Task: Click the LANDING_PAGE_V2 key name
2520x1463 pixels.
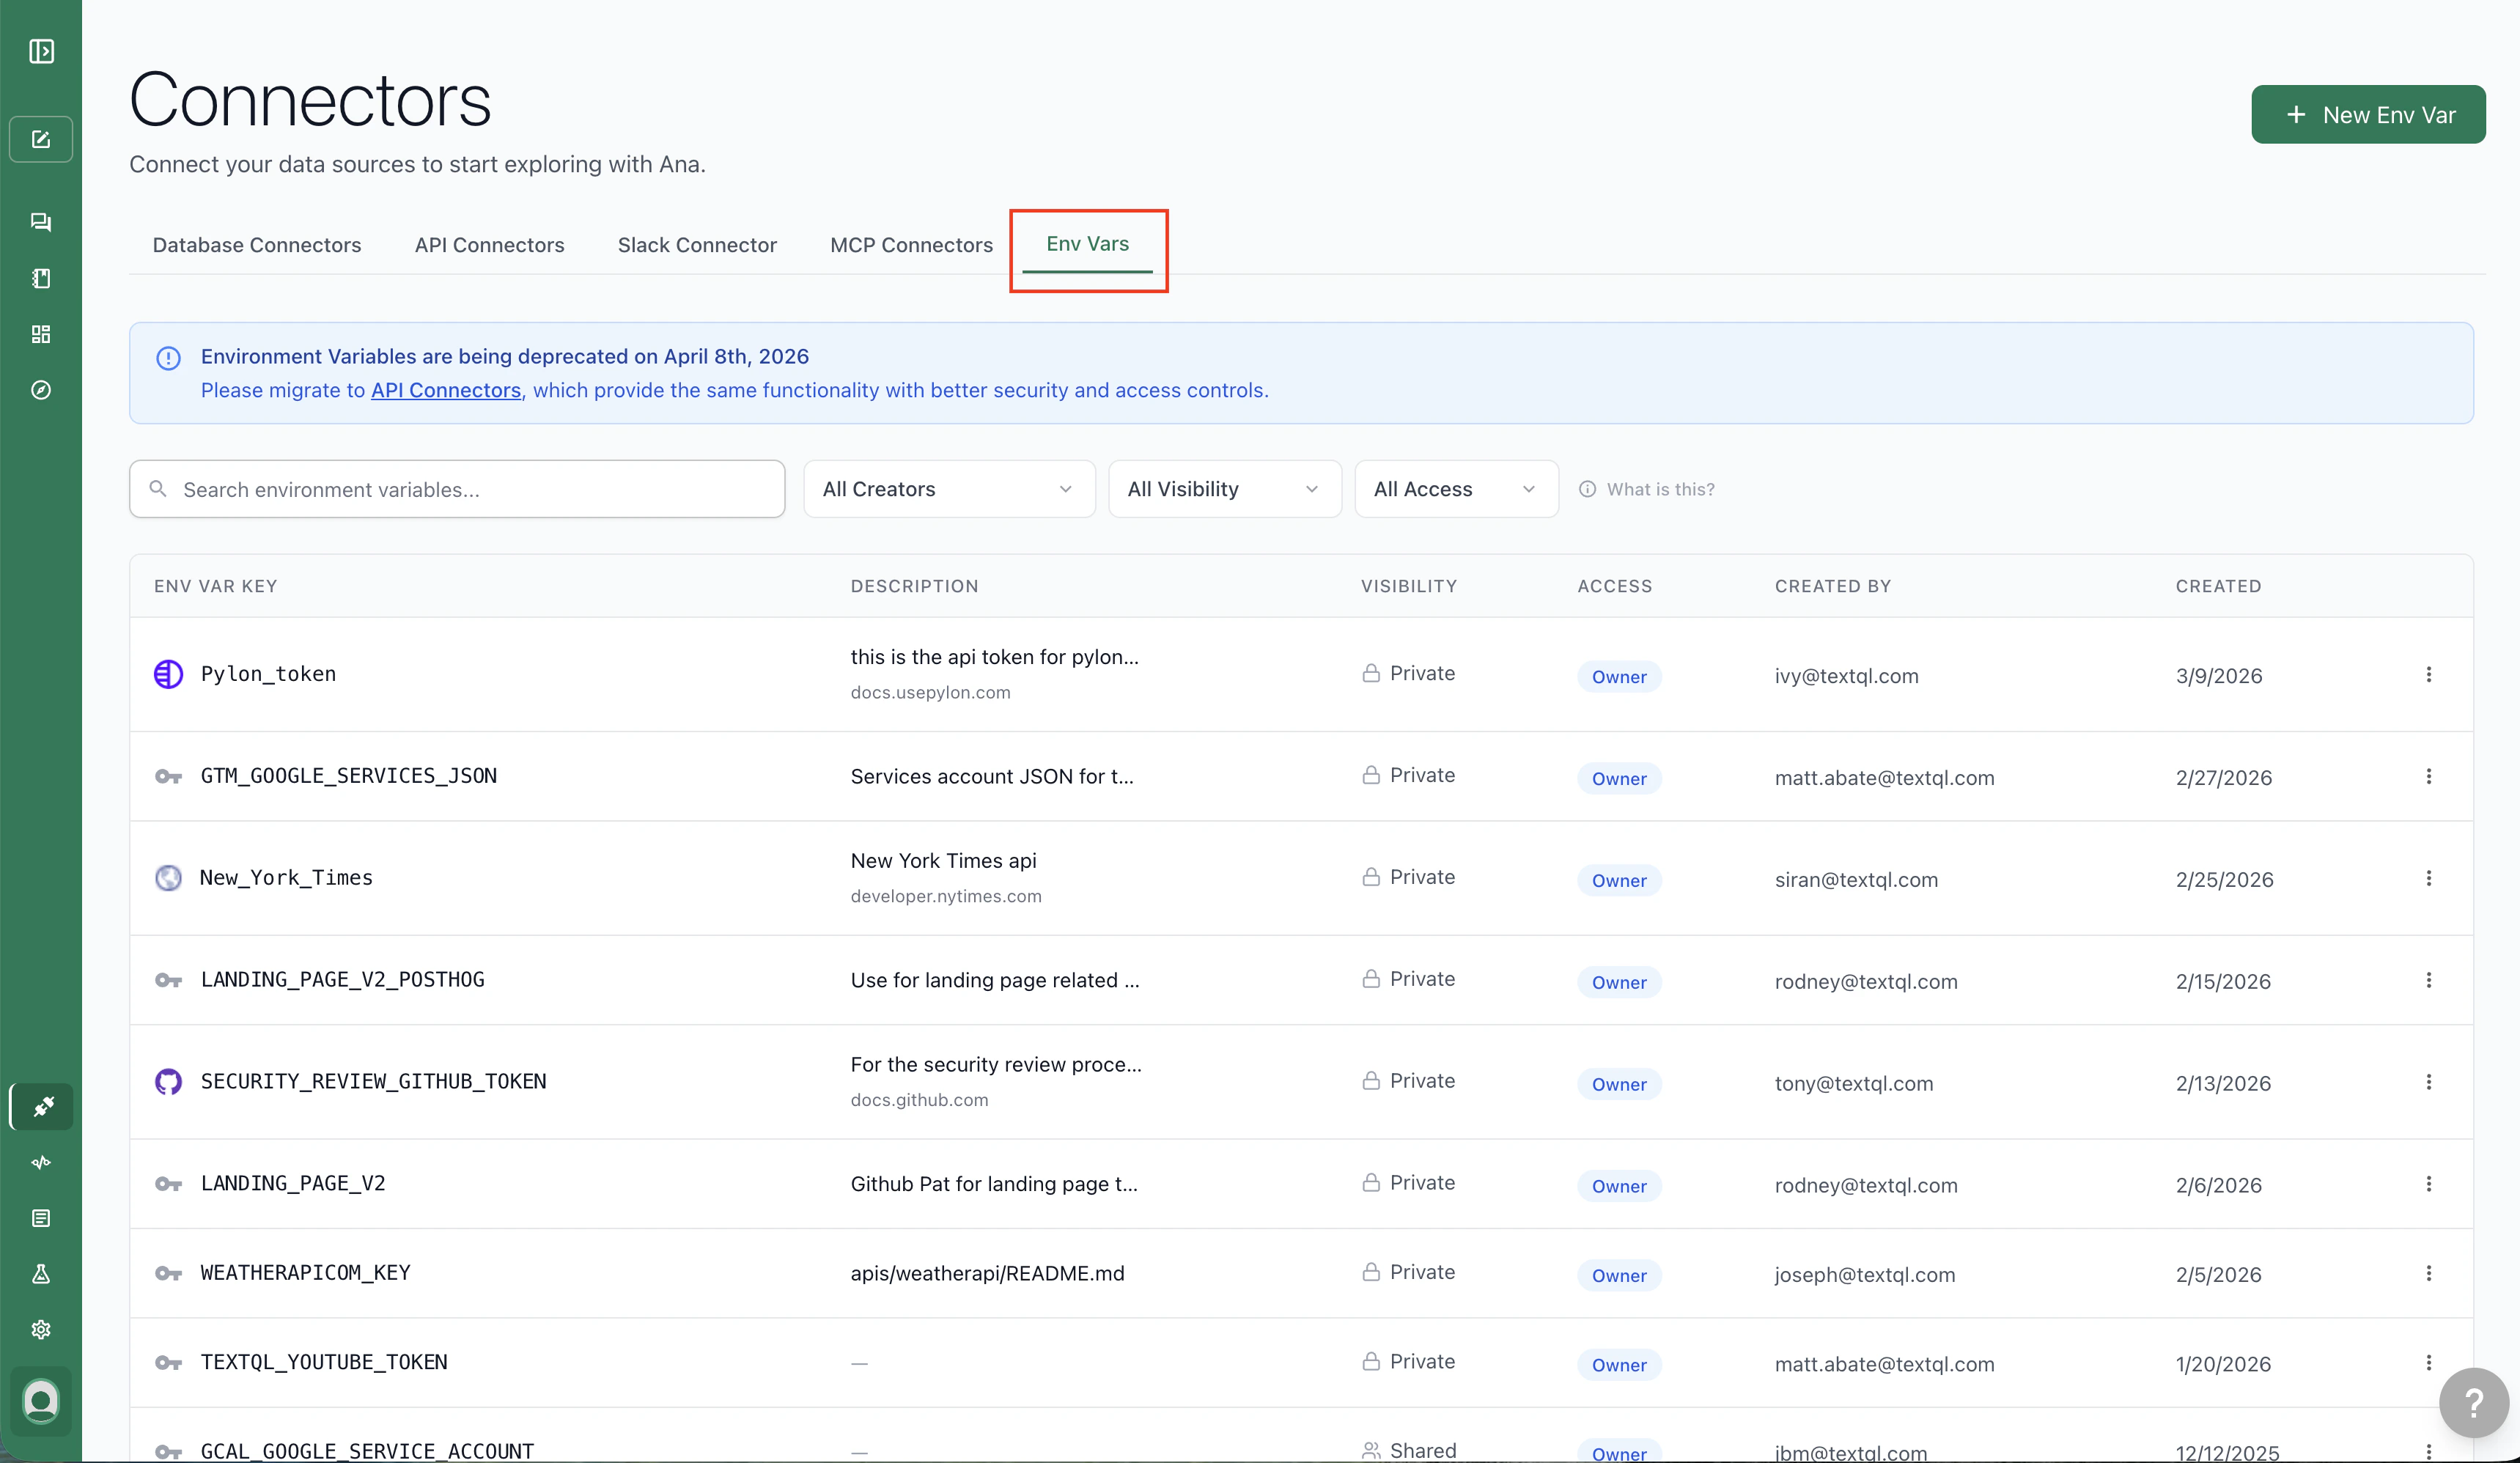Action: (293, 1184)
